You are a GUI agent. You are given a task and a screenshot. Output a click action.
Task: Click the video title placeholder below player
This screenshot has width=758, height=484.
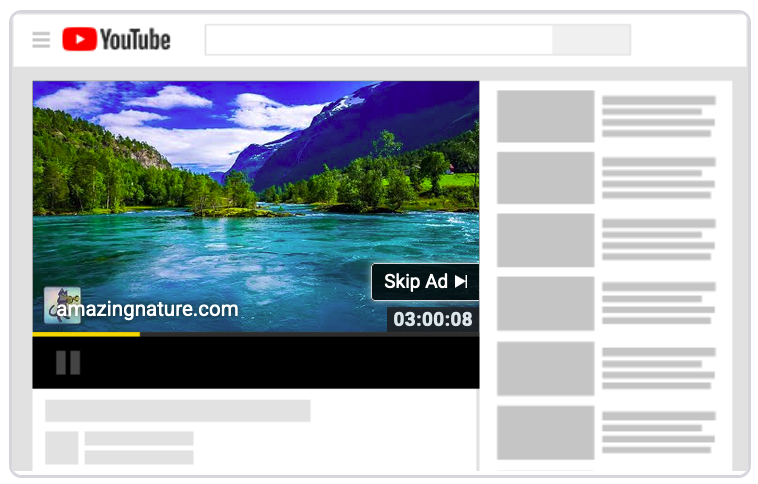[x=177, y=411]
